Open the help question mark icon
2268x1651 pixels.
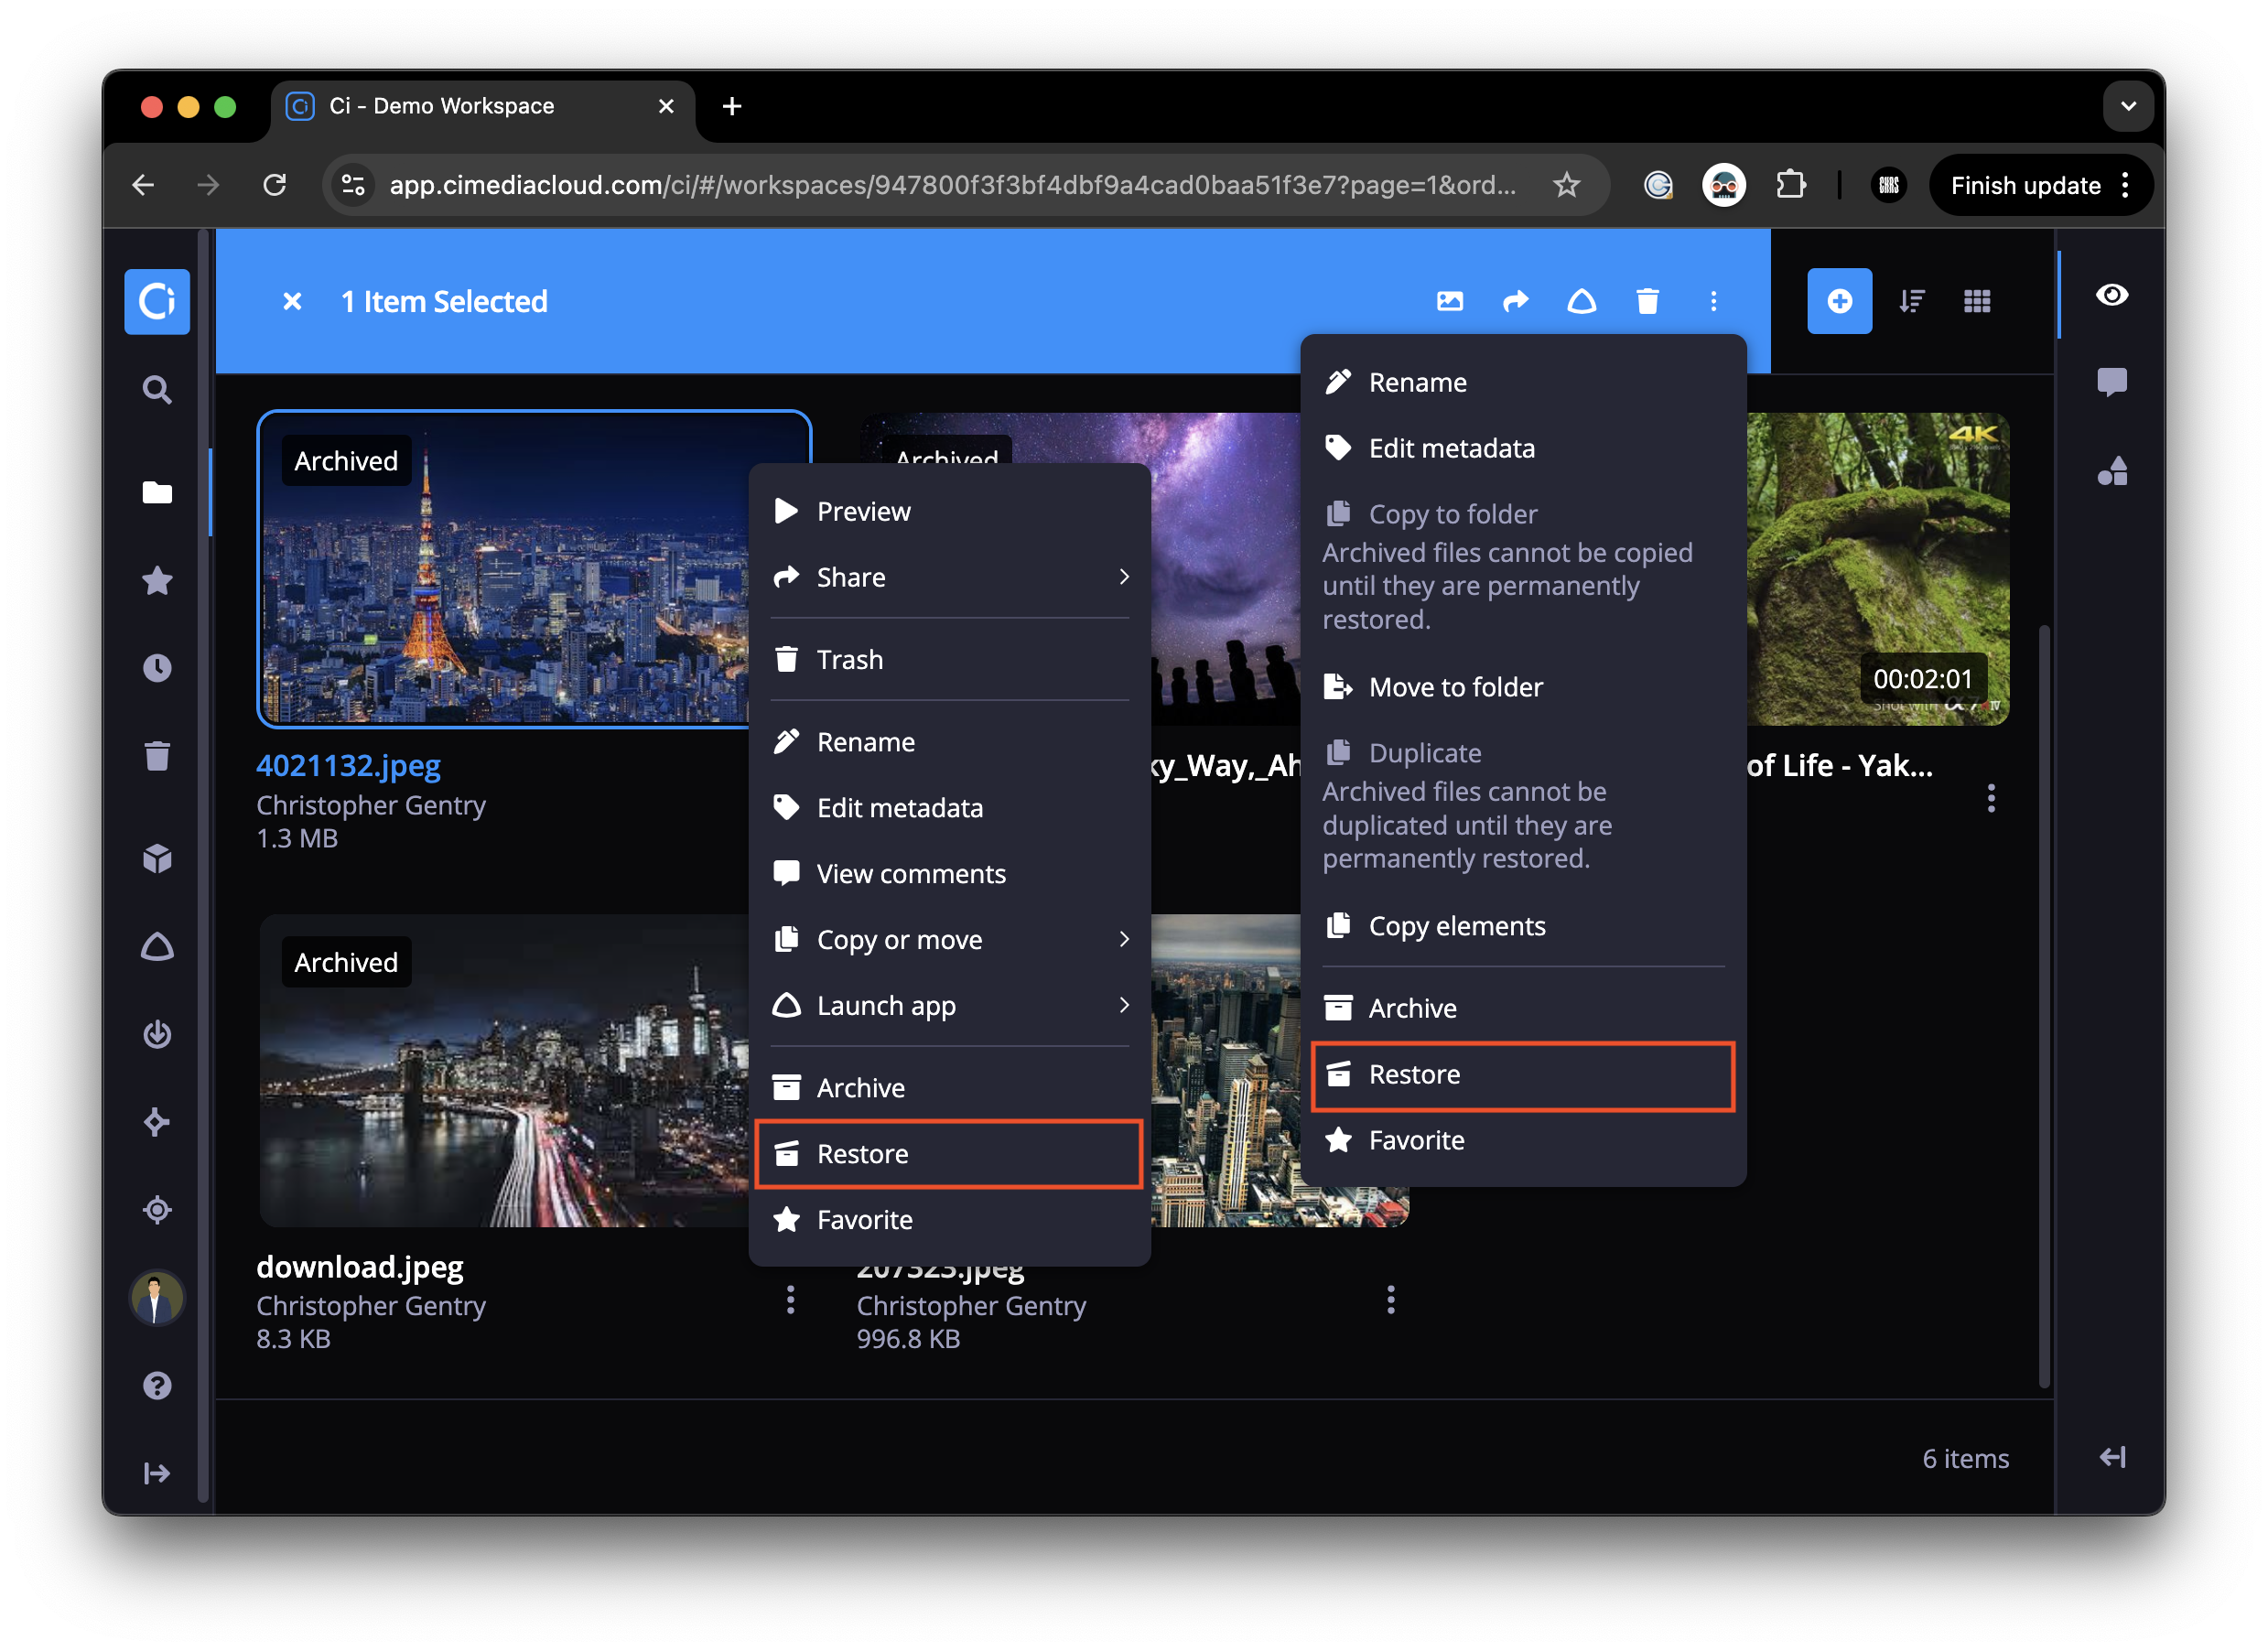coord(157,1386)
